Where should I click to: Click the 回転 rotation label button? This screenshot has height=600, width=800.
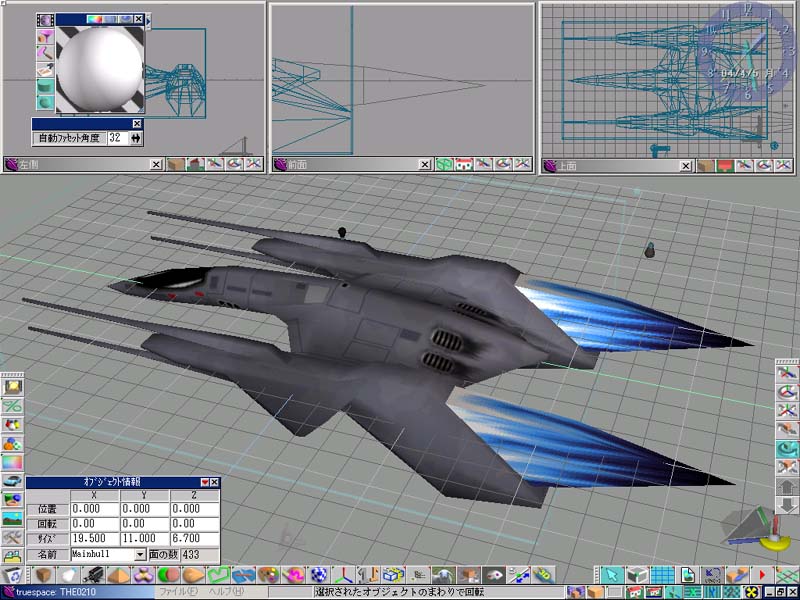pos(46,523)
